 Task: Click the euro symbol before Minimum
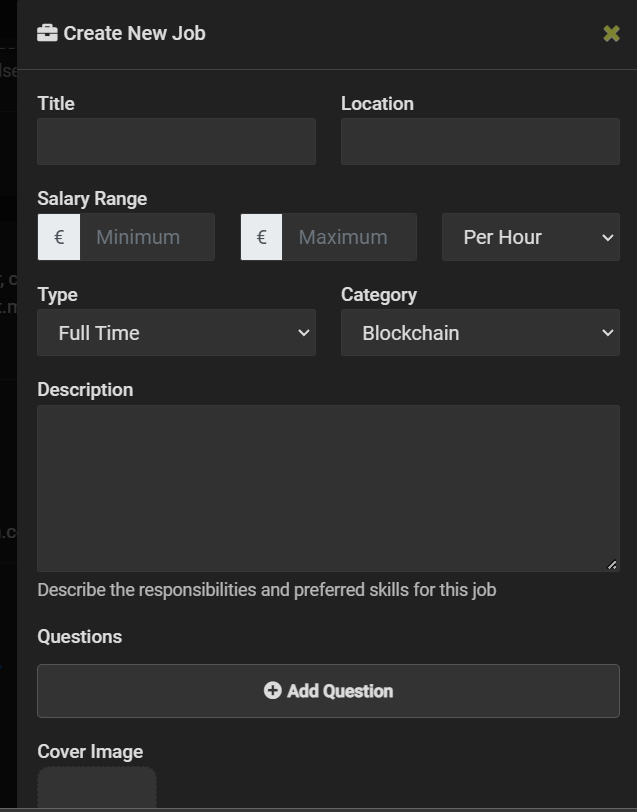pos(59,237)
